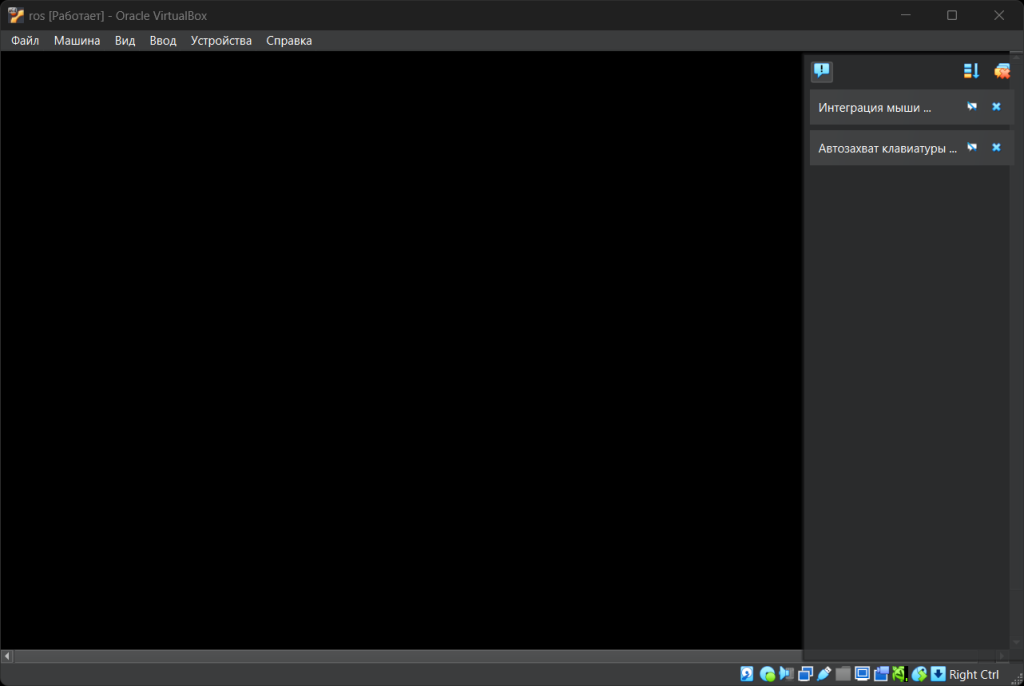Click the recording status icon
Screen dimensions: 1024x686
[881, 674]
